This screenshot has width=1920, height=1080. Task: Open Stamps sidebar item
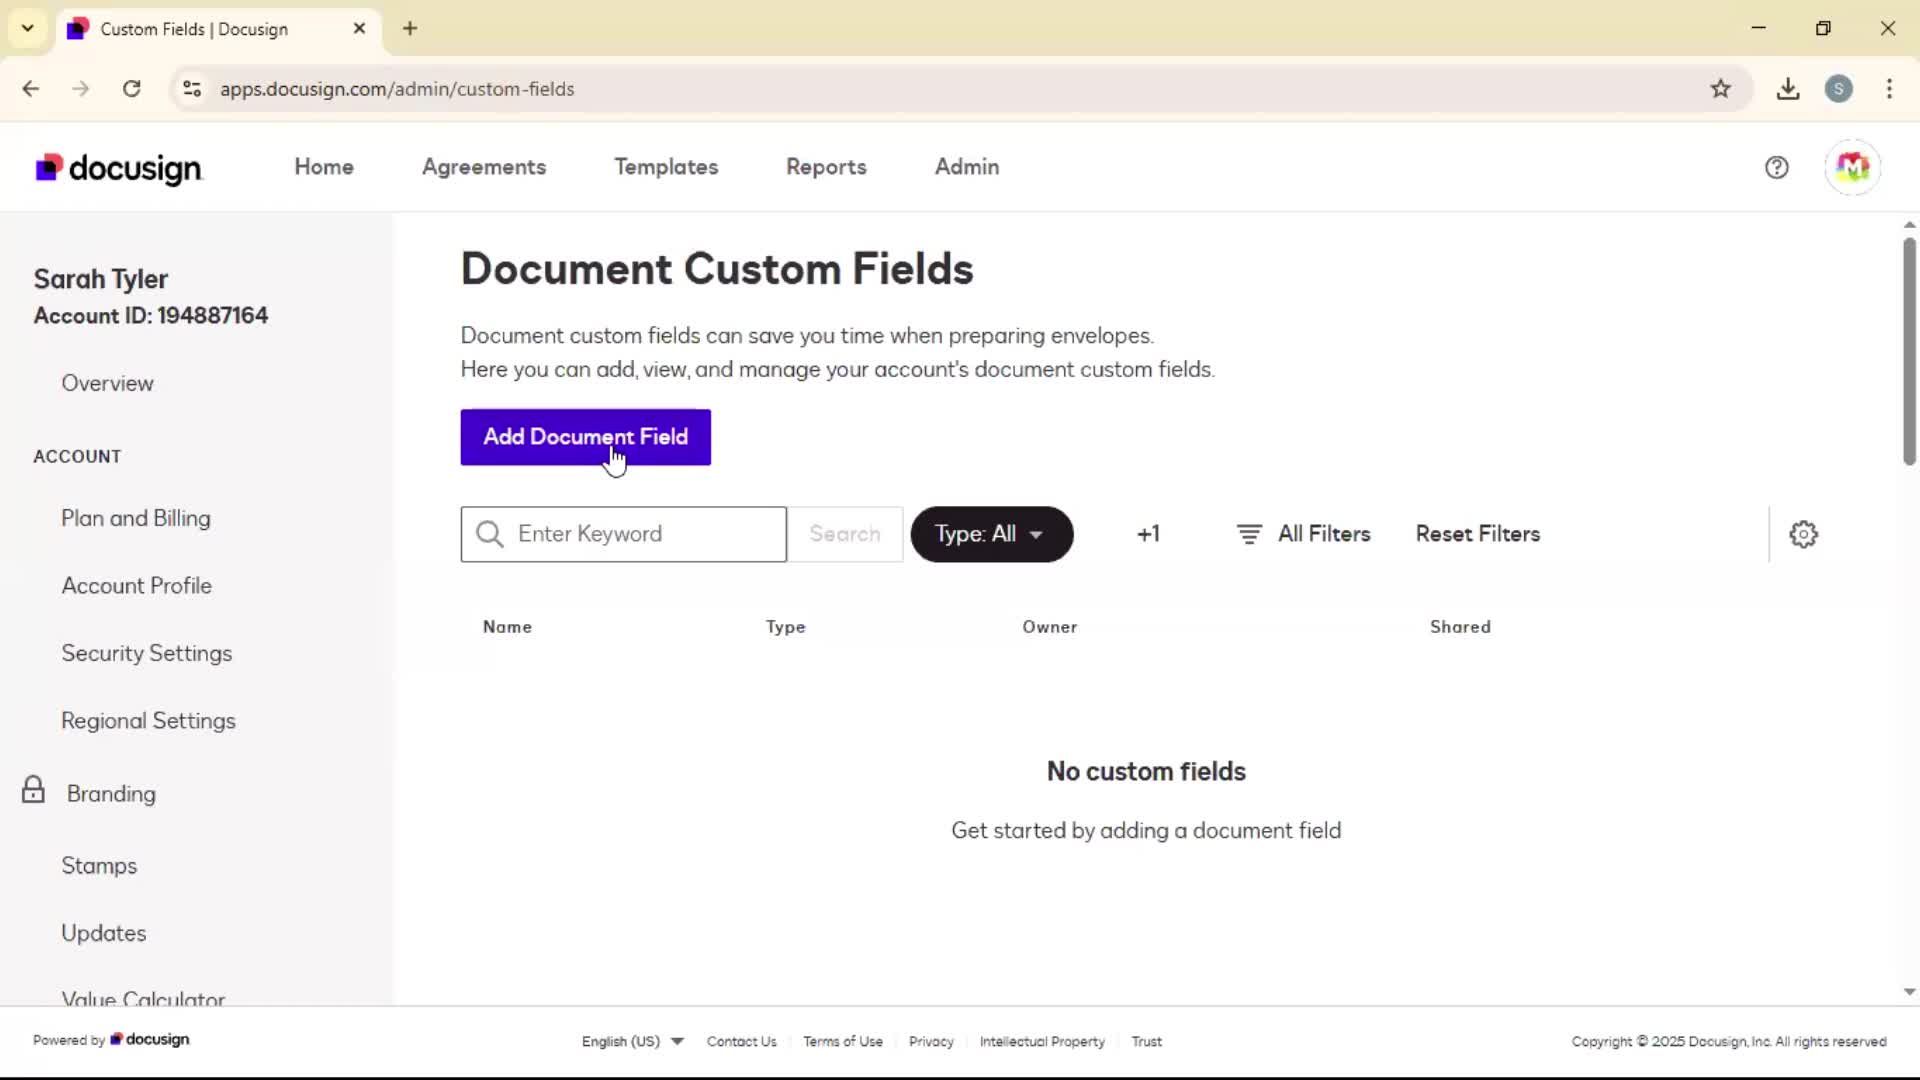coord(99,866)
